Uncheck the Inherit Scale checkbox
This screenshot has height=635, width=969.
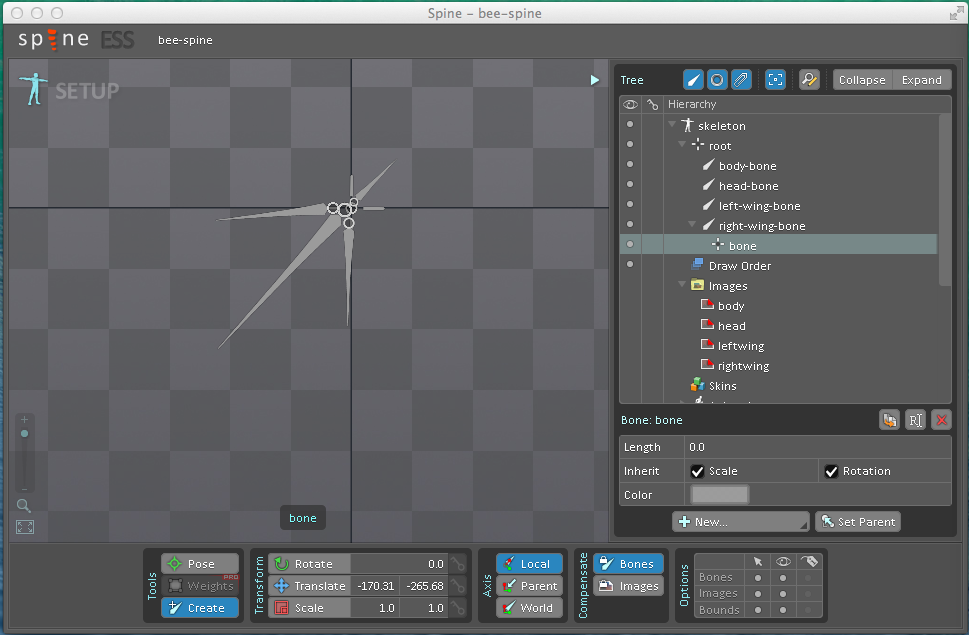click(x=698, y=471)
